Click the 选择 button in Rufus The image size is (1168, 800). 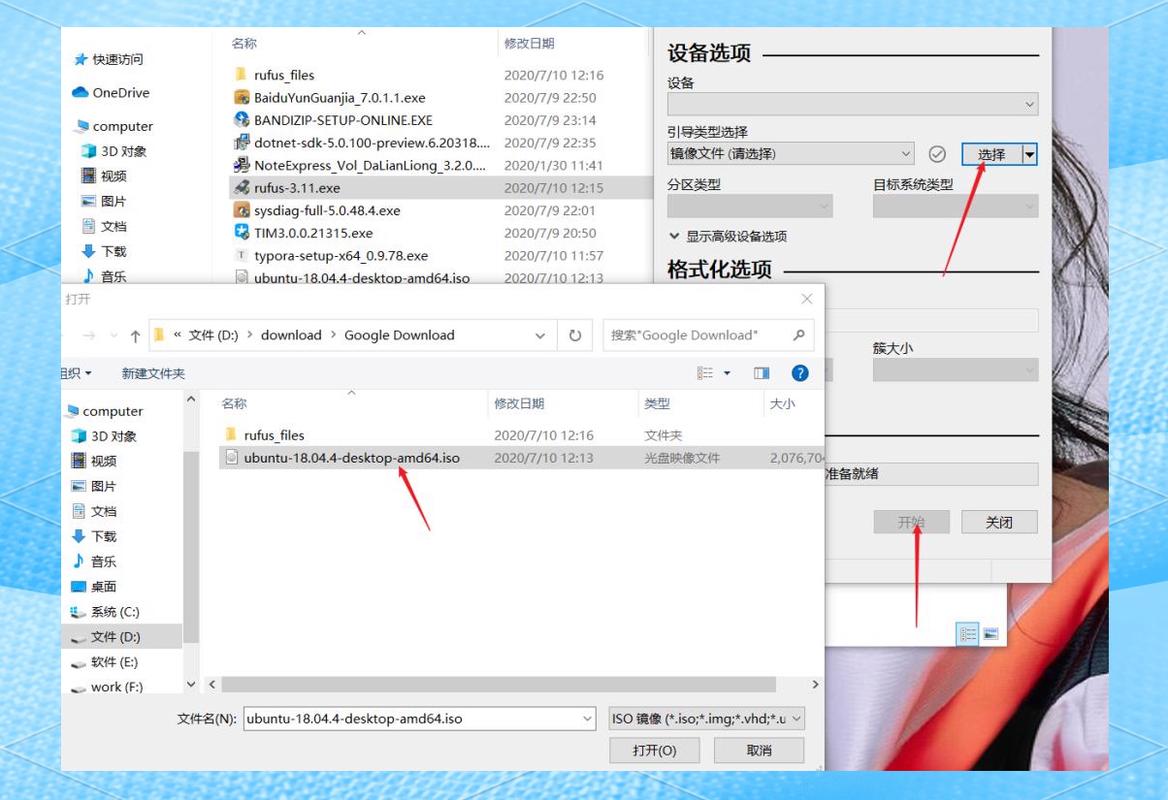(x=991, y=154)
